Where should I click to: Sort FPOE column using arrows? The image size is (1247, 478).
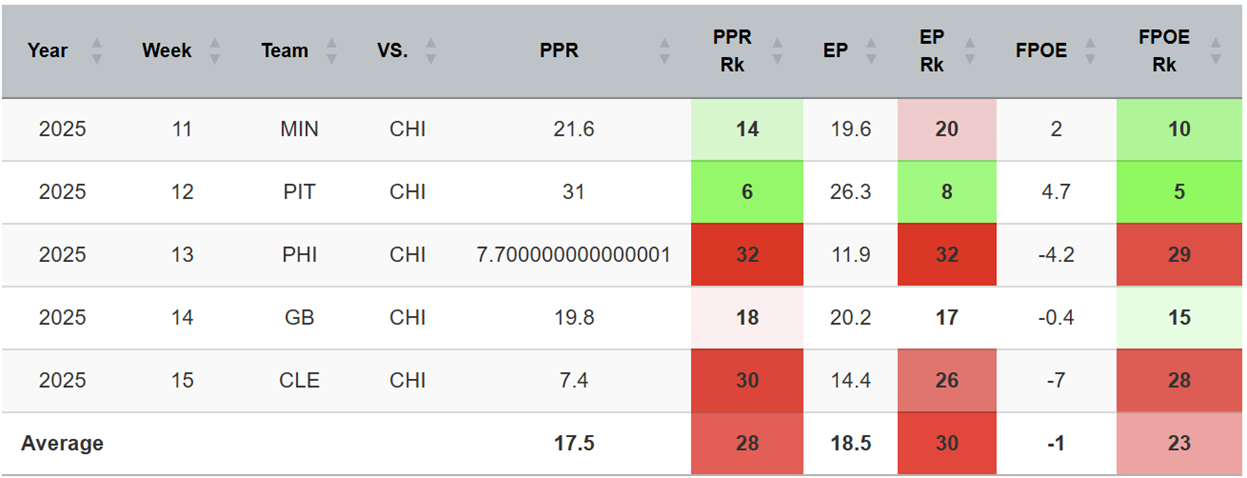1091,51
